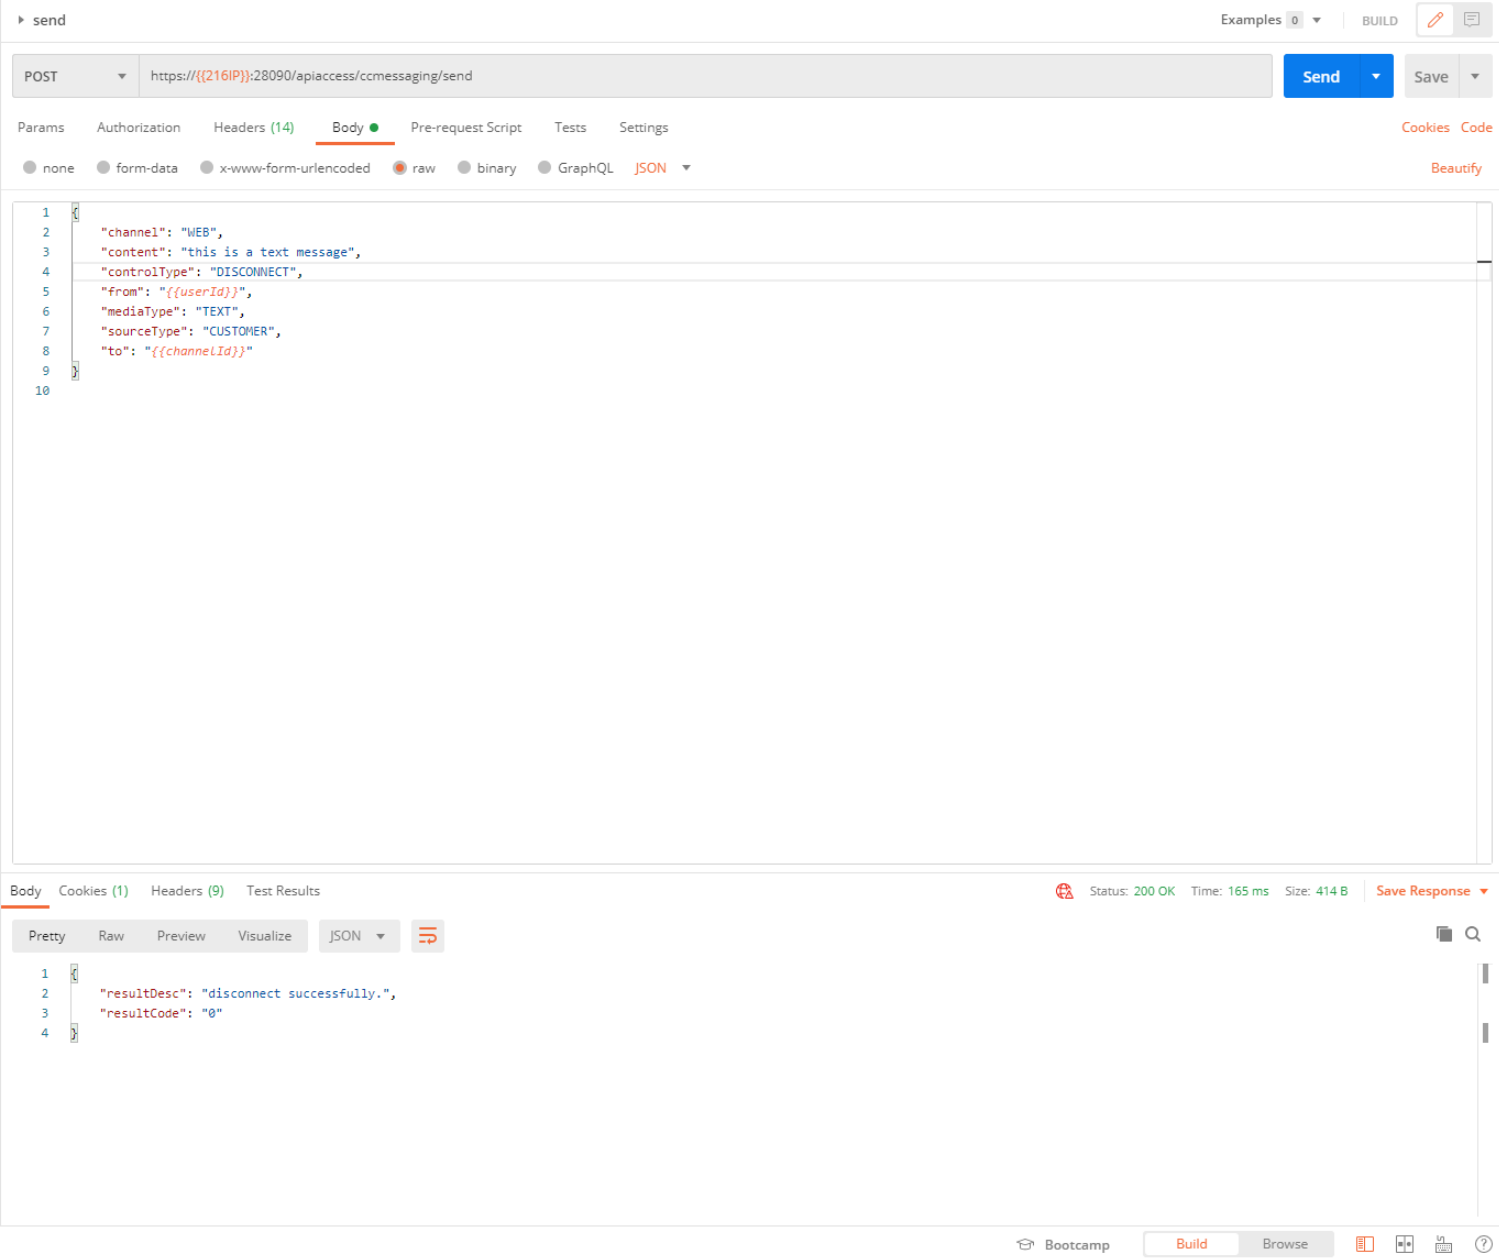This screenshot has width=1499, height=1258.
Task: Open the Test Results tab
Action: click(283, 891)
